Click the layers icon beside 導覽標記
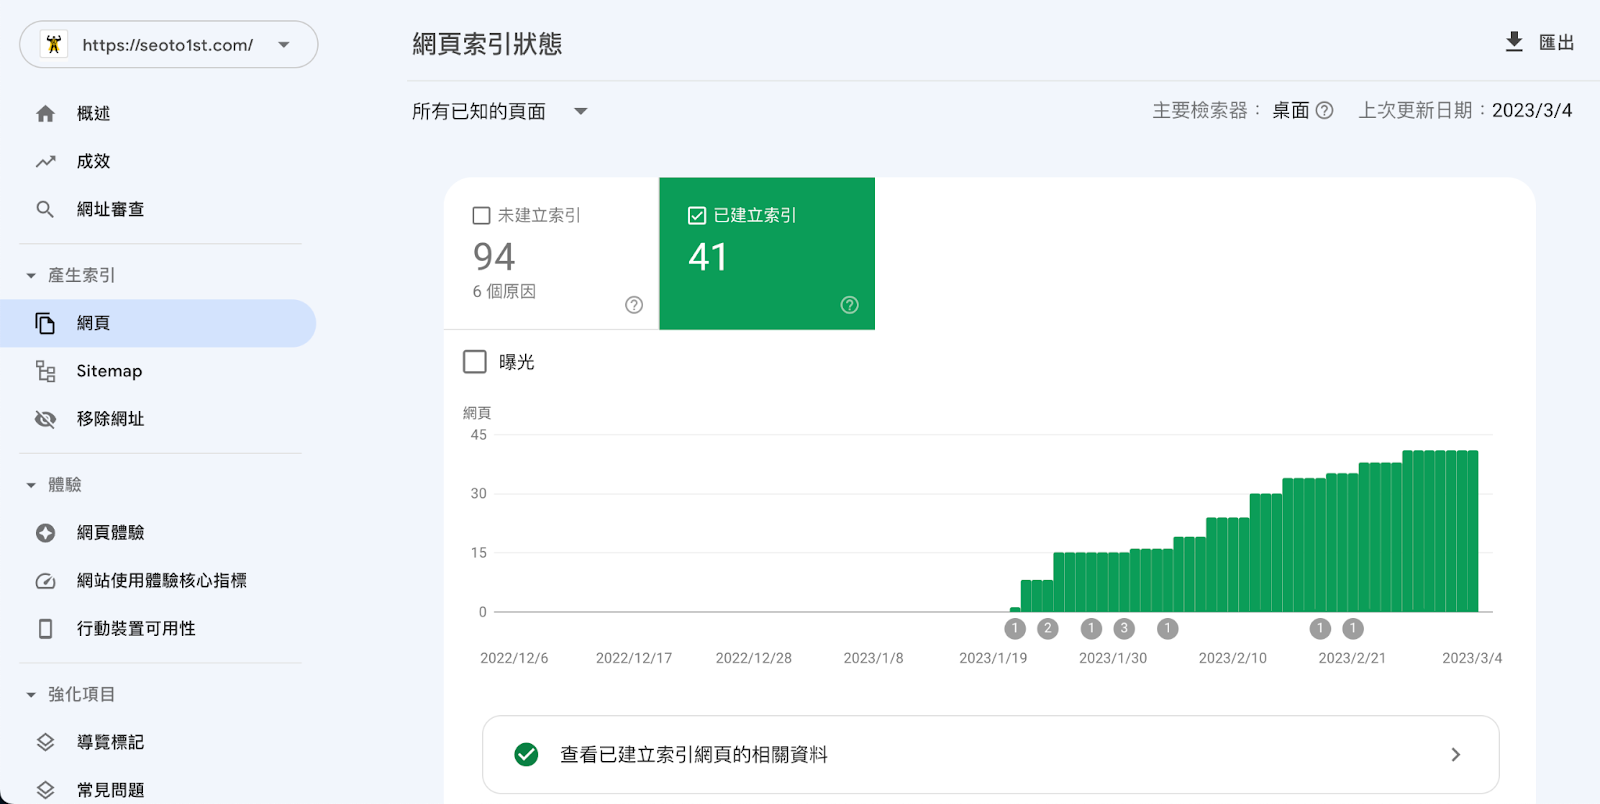 click(45, 742)
